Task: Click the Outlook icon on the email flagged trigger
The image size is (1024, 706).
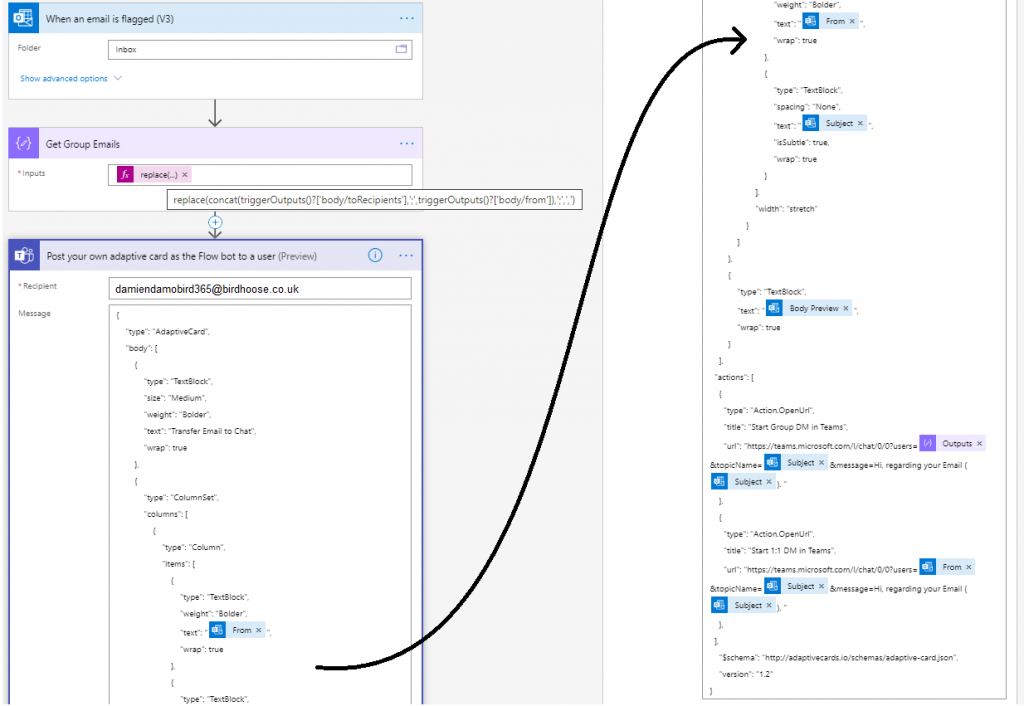Action: coord(25,18)
